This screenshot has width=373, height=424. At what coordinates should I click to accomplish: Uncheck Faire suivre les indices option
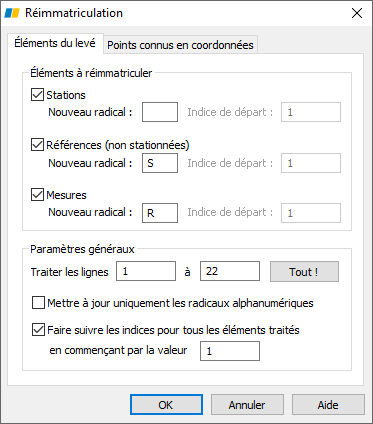point(38,330)
